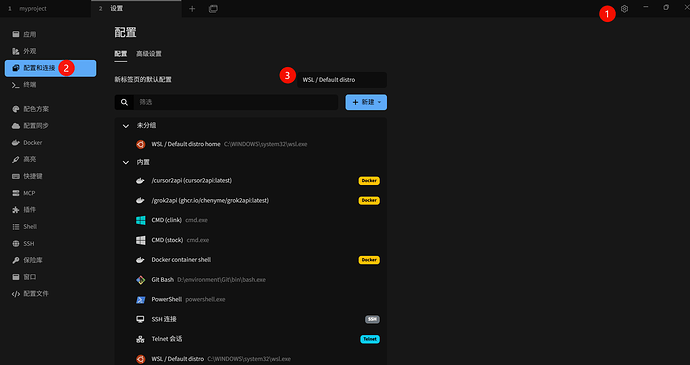Viewport: 690px width, 365px height.
Task: Open the 窗口 window section
Action: 51,277
